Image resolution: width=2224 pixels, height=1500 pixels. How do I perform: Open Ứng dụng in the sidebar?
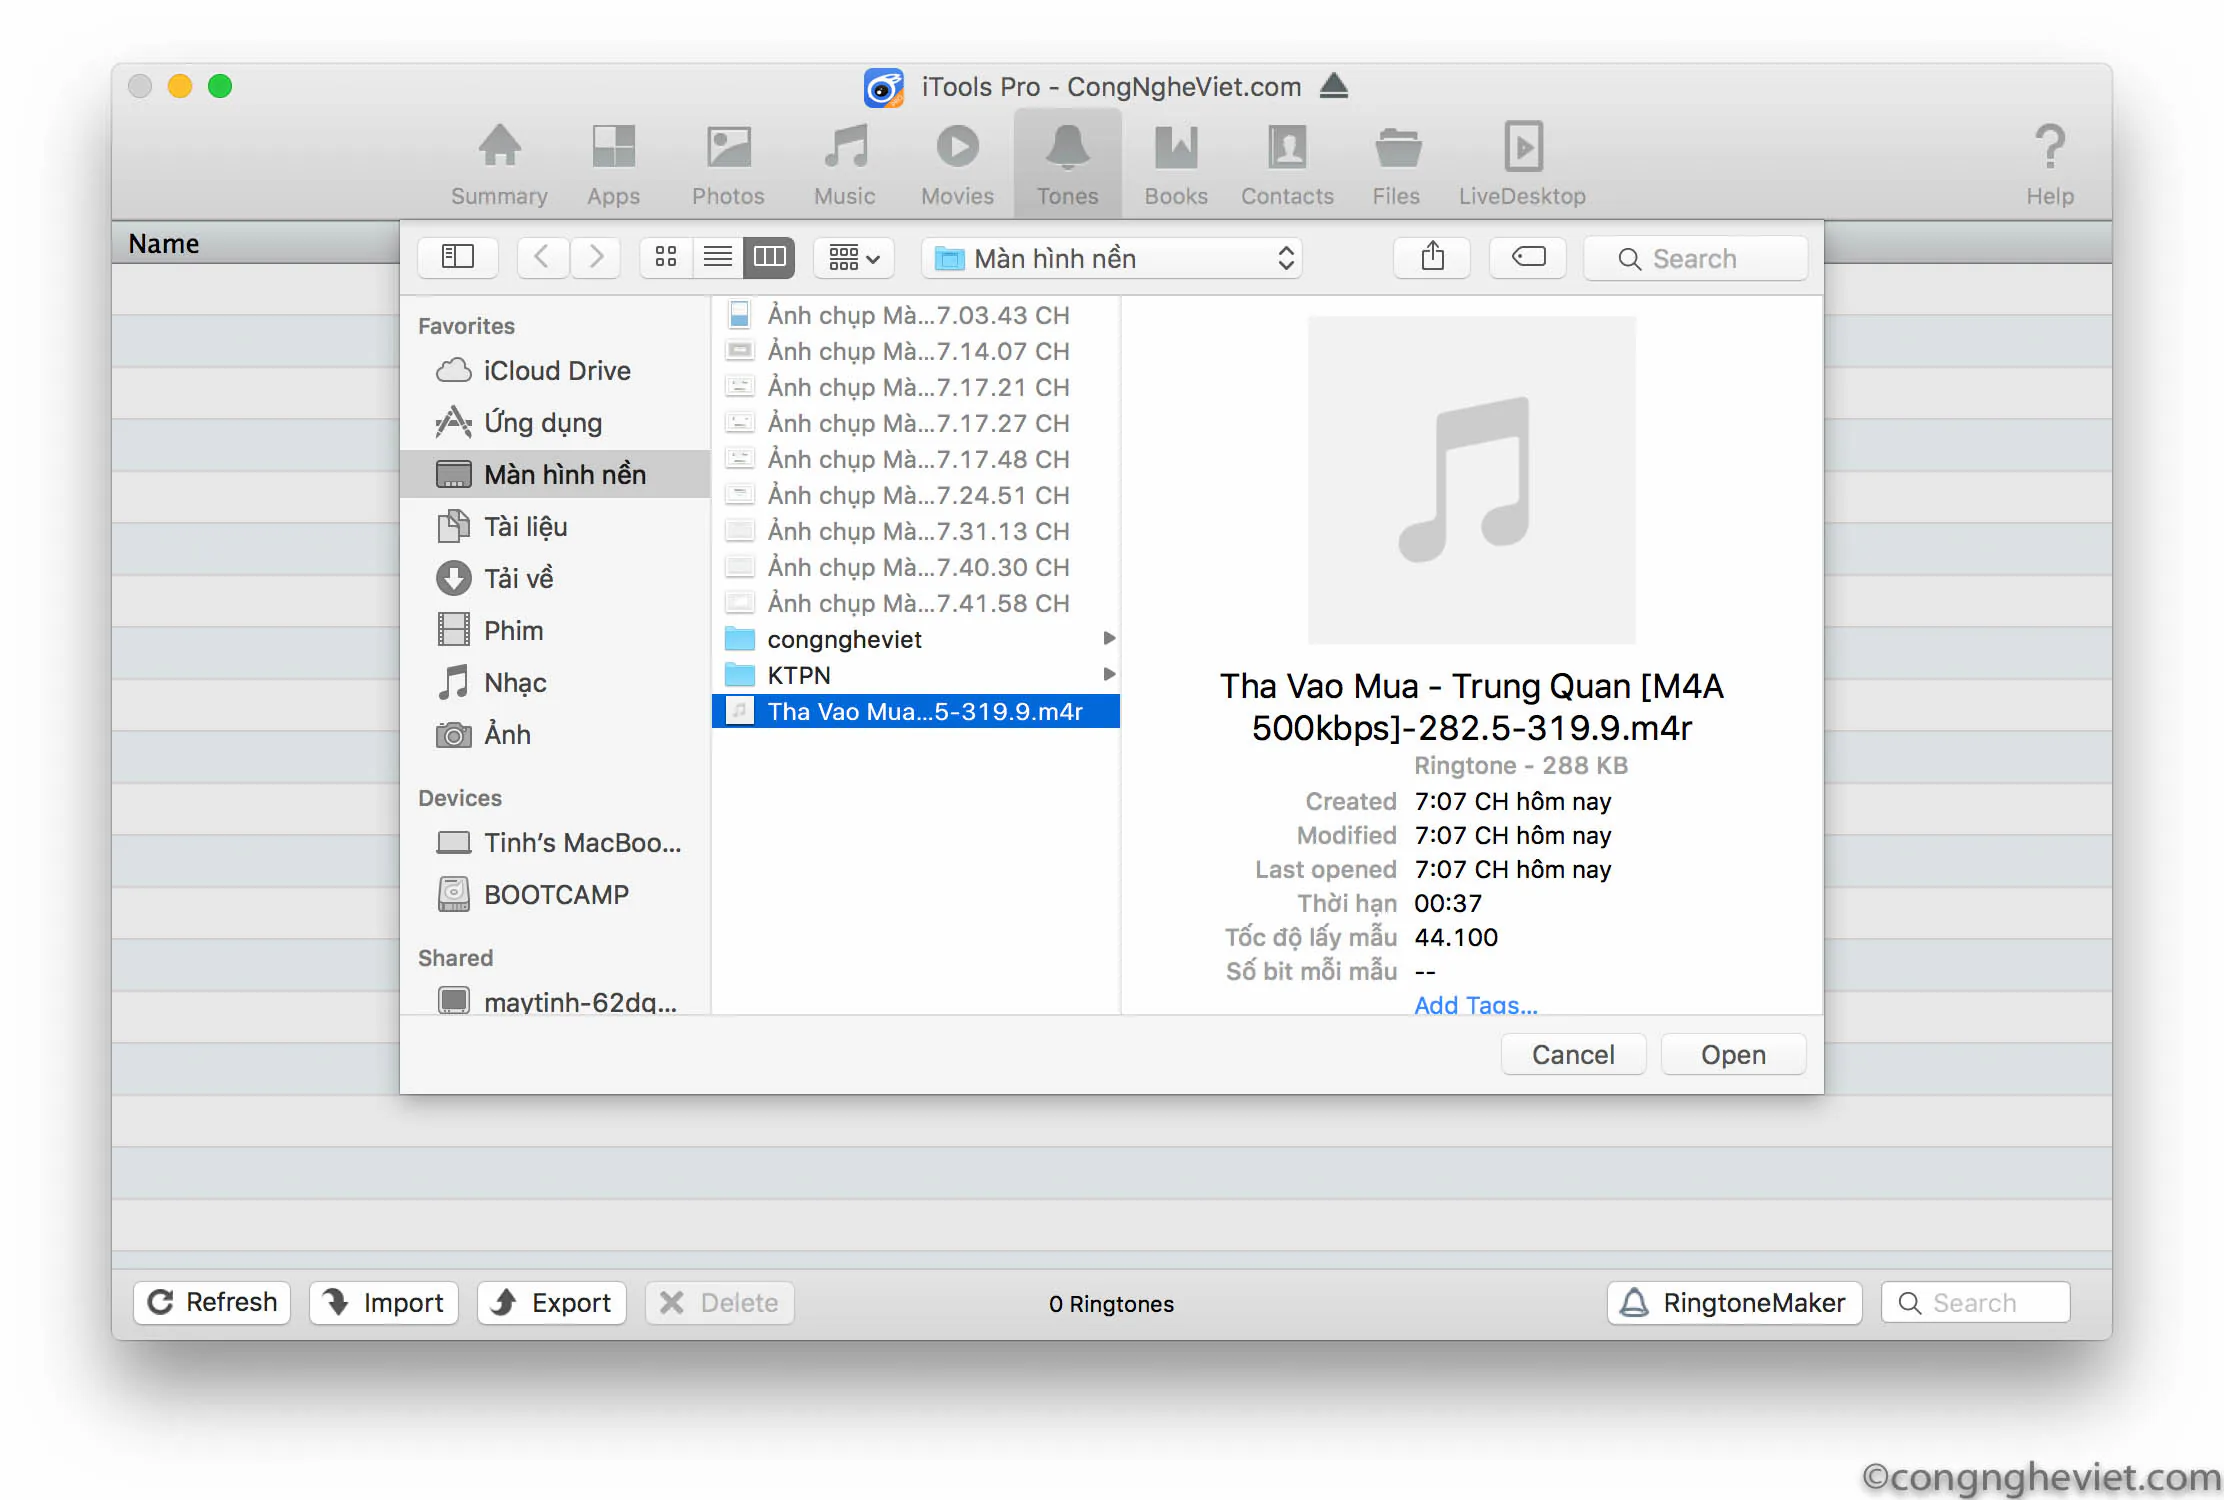[x=556, y=423]
